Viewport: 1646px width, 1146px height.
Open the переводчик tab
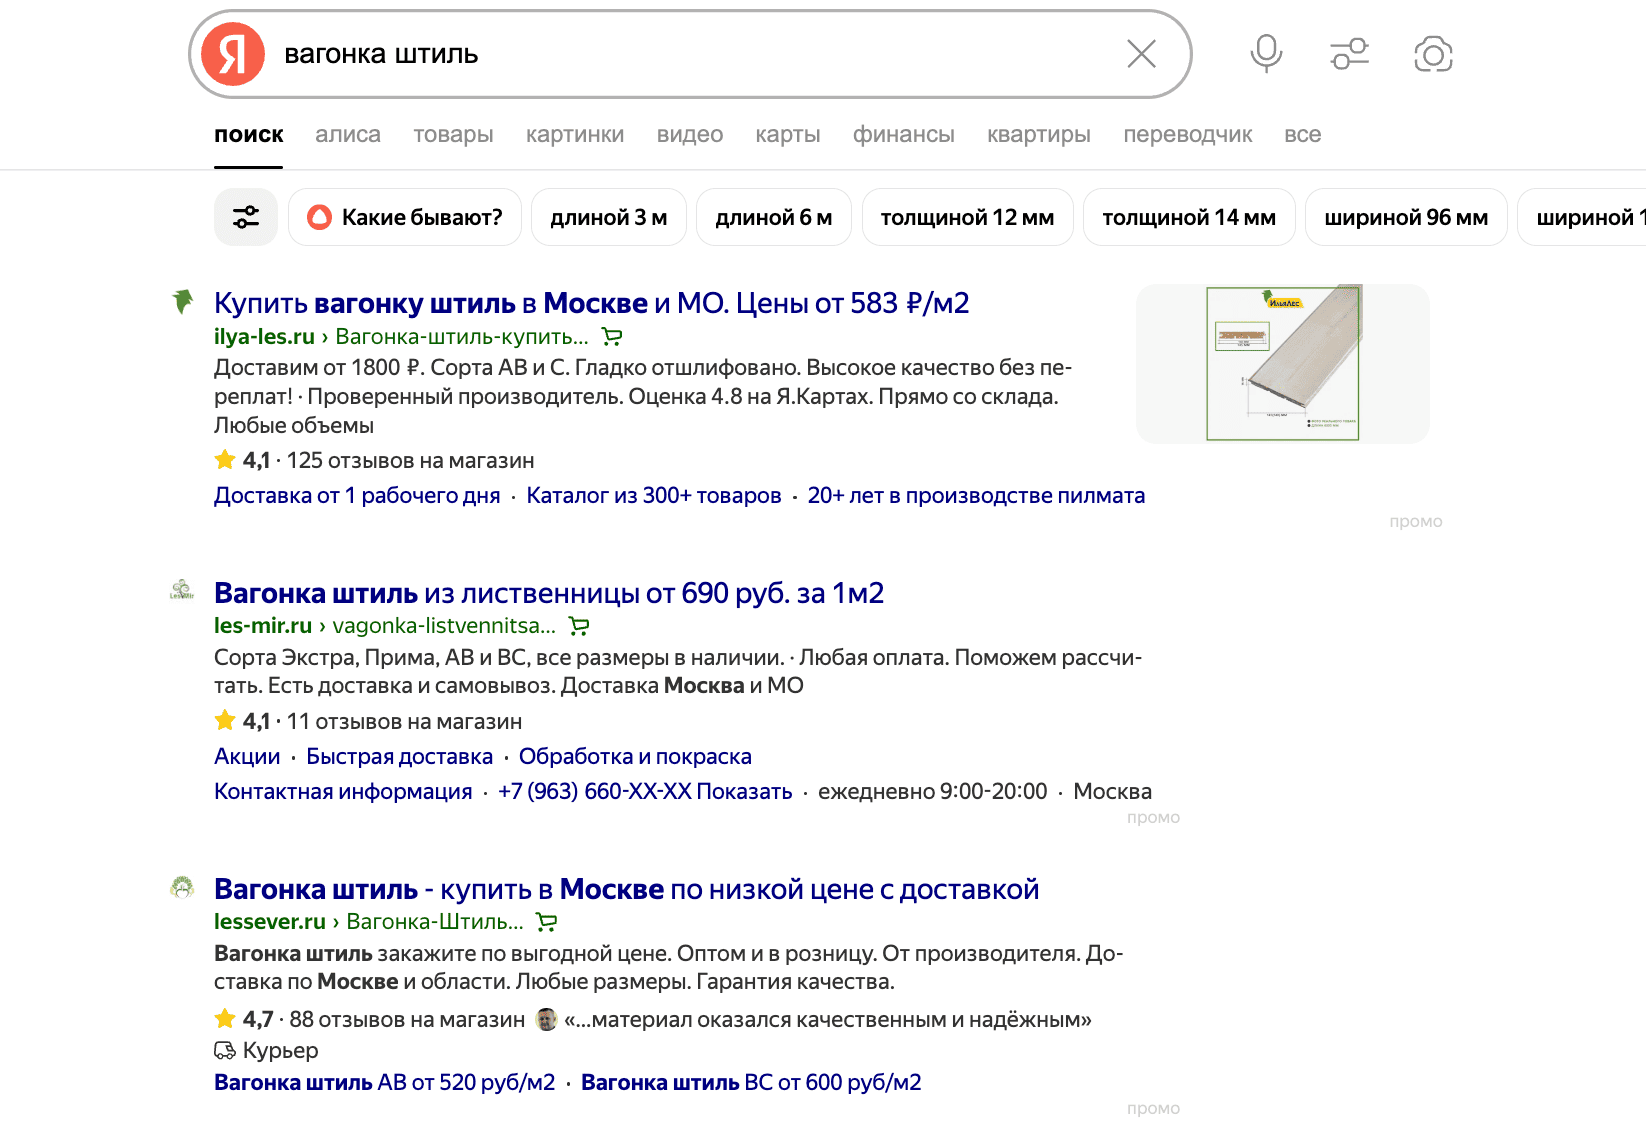[1188, 134]
